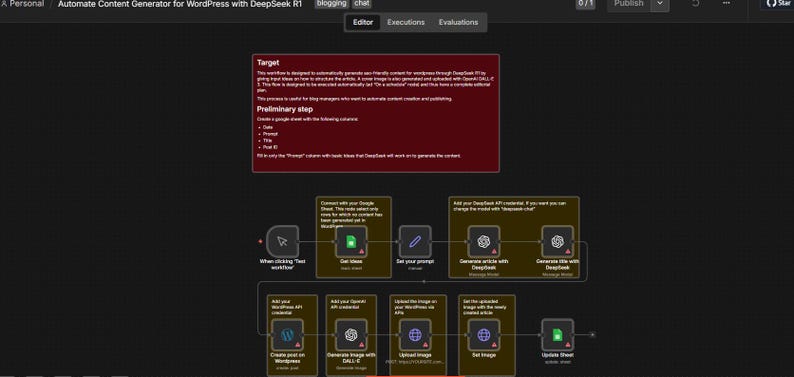Screen dimensions: 794x377
Task: Switch to the Evaluations tab
Action: point(458,22)
